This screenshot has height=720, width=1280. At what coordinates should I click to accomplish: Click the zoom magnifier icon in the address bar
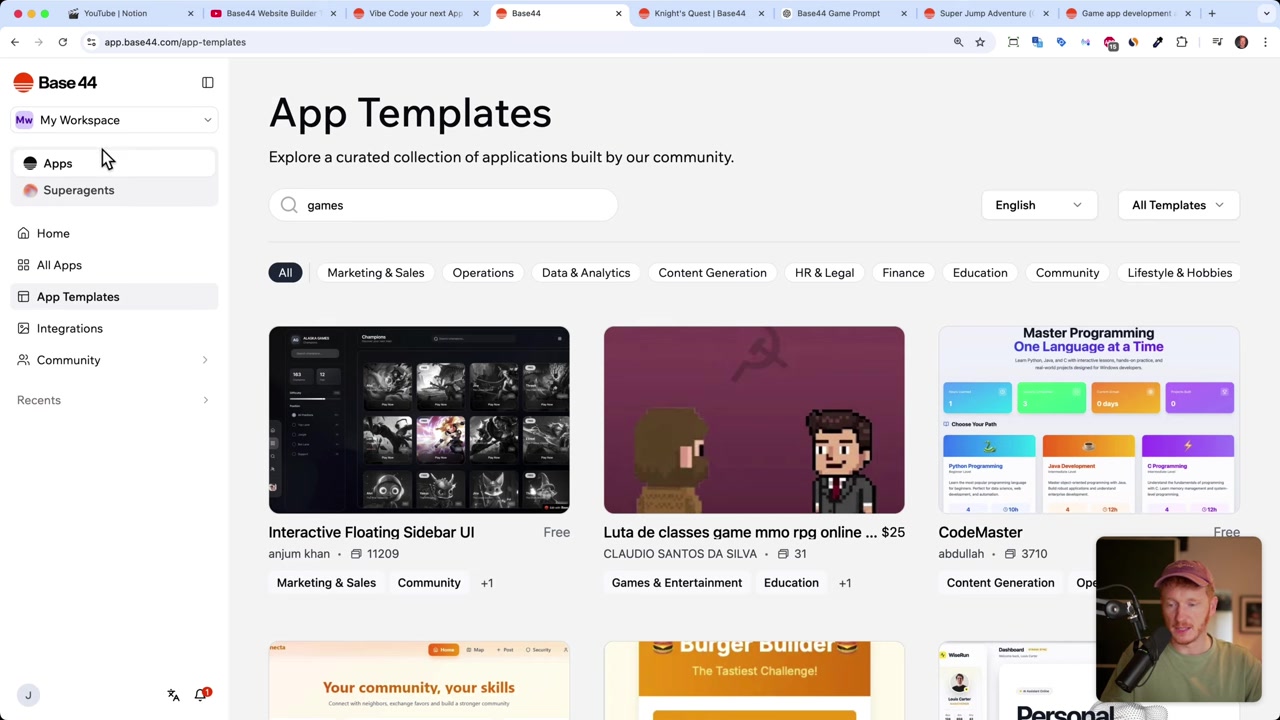pyautogui.click(x=958, y=42)
